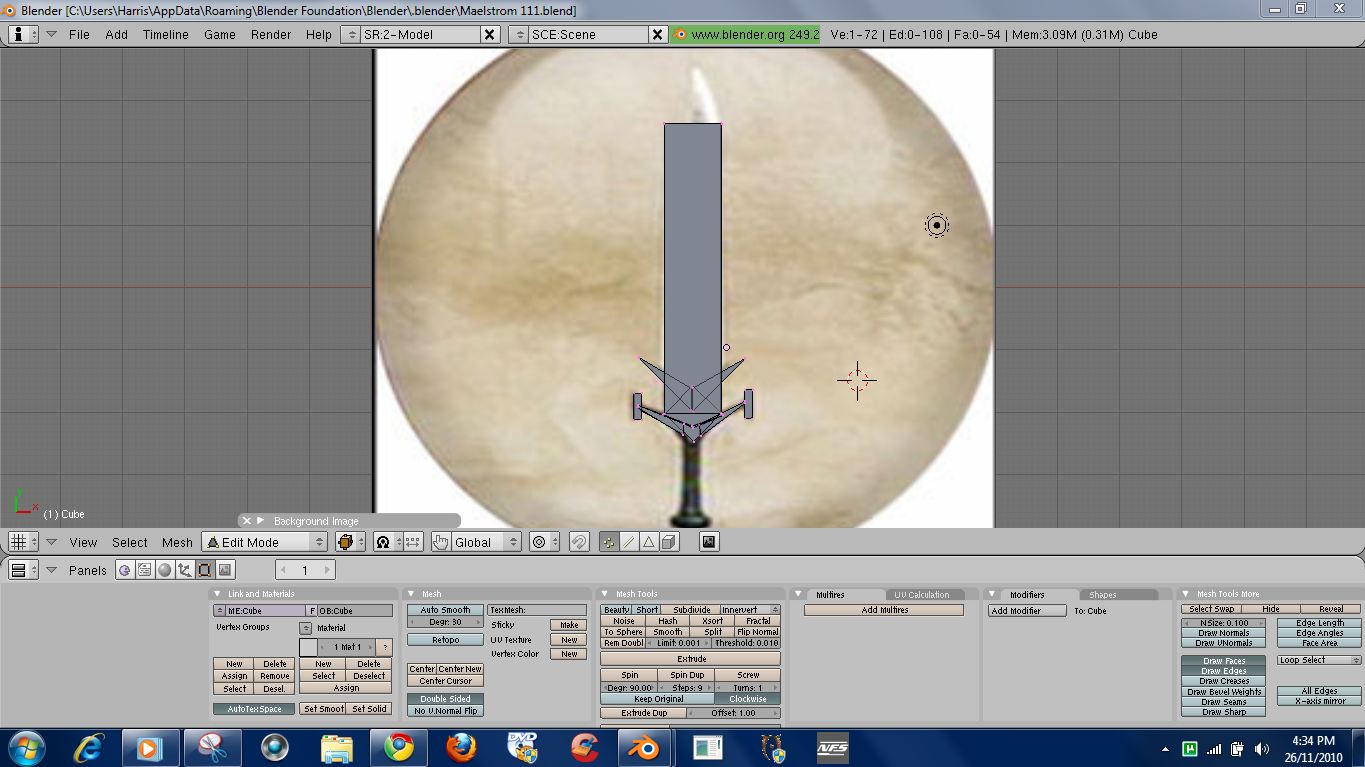Click the material color swatch
This screenshot has height=767, width=1365.
(308, 647)
